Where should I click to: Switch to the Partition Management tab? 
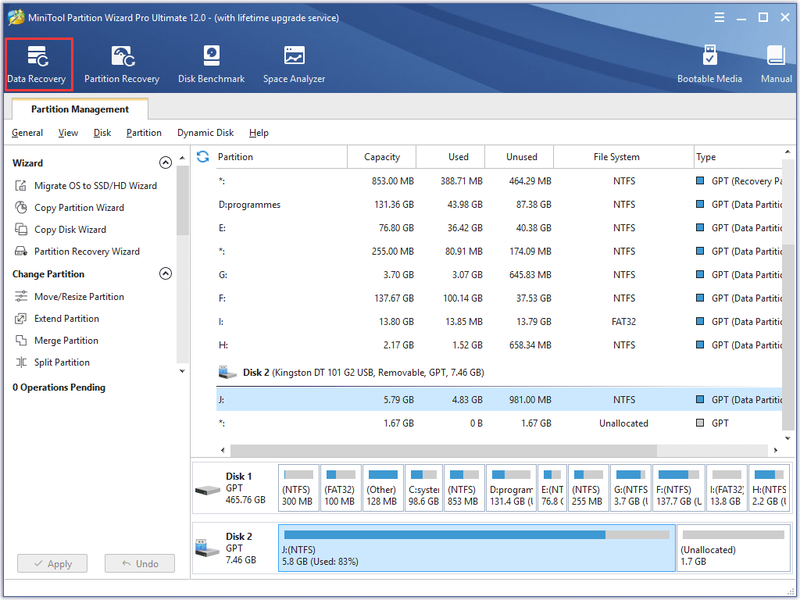coord(80,109)
